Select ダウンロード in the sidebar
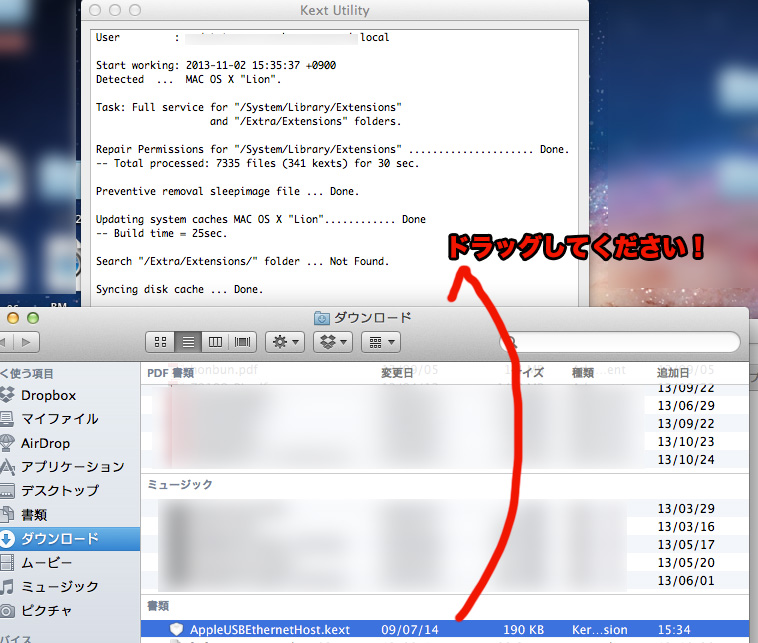Screen dimensions: 758x643 (x=70, y=539)
